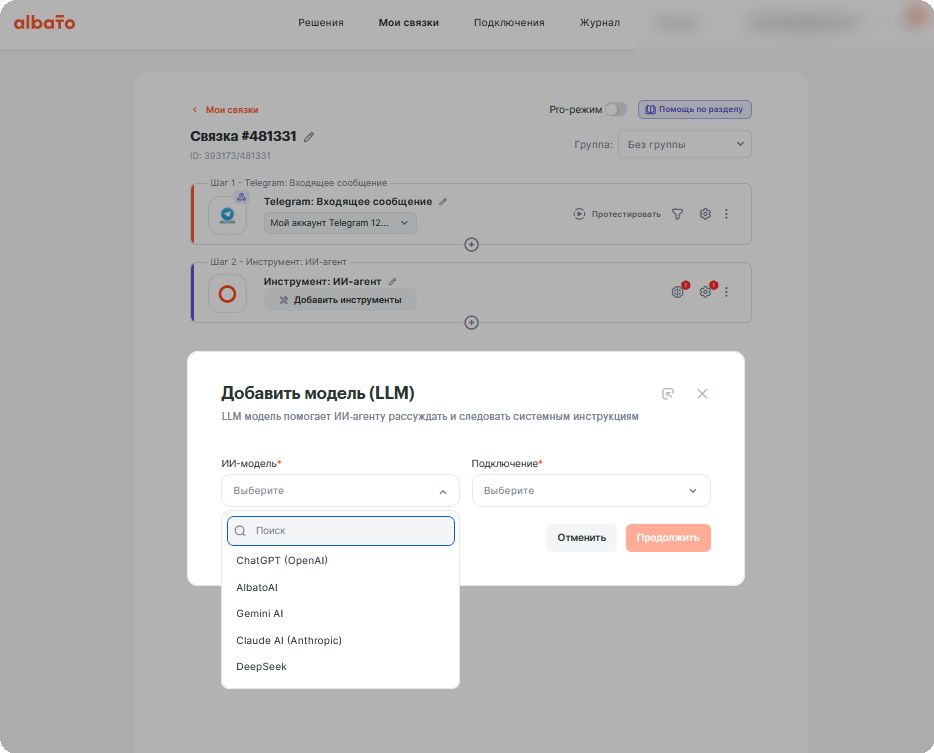Edit the Связка #481331 name pencil icon
Viewport: 934px width, 753px height.
(x=309, y=137)
